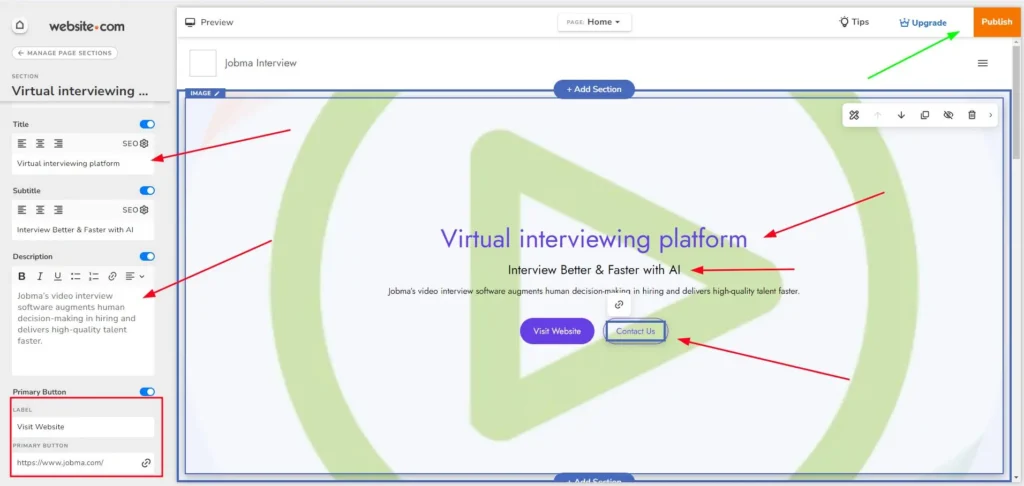The image size is (1024, 486).
Task: Click Manage Page Sections back button
Action: point(65,53)
